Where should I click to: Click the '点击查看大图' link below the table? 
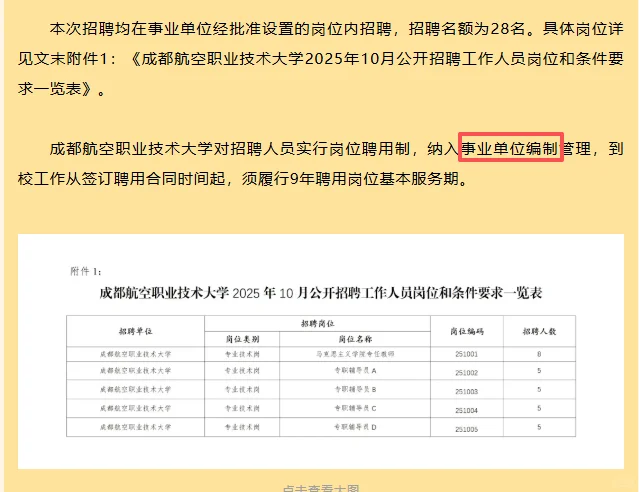(321, 488)
